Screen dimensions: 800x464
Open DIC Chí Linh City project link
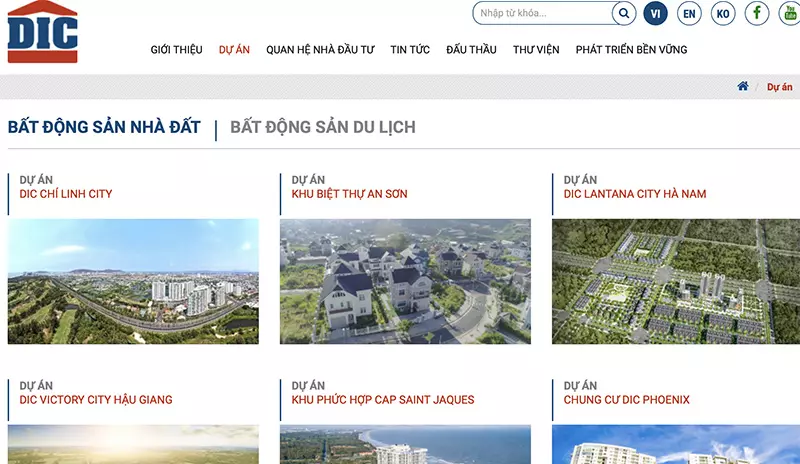coord(66,194)
